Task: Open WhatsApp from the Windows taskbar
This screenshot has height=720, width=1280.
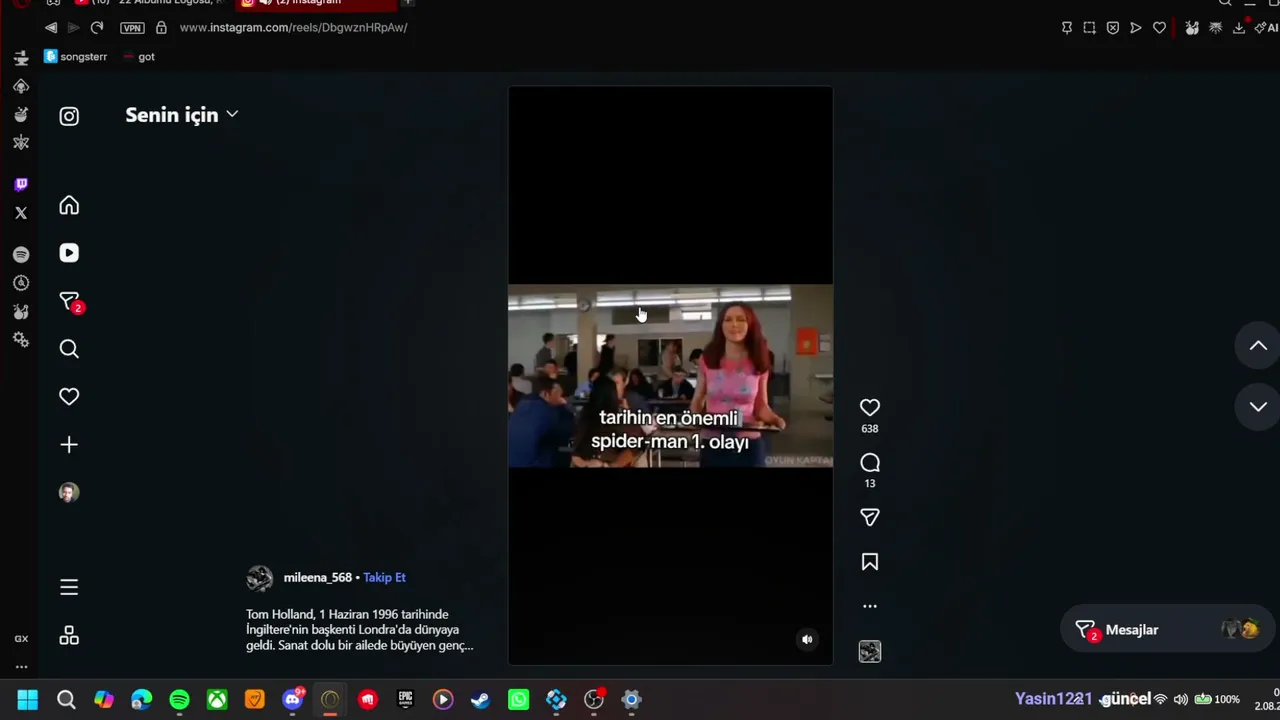Action: 518,700
